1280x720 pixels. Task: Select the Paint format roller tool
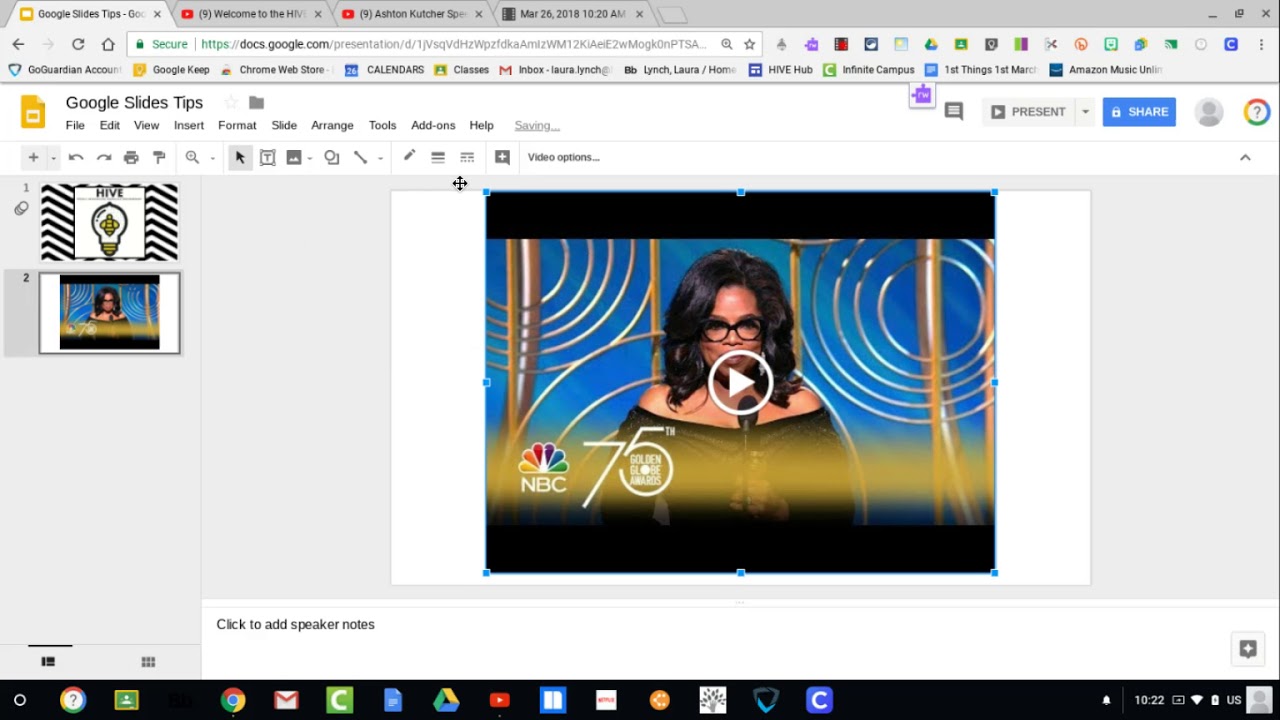pyautogui.click(x=159, y=157)
